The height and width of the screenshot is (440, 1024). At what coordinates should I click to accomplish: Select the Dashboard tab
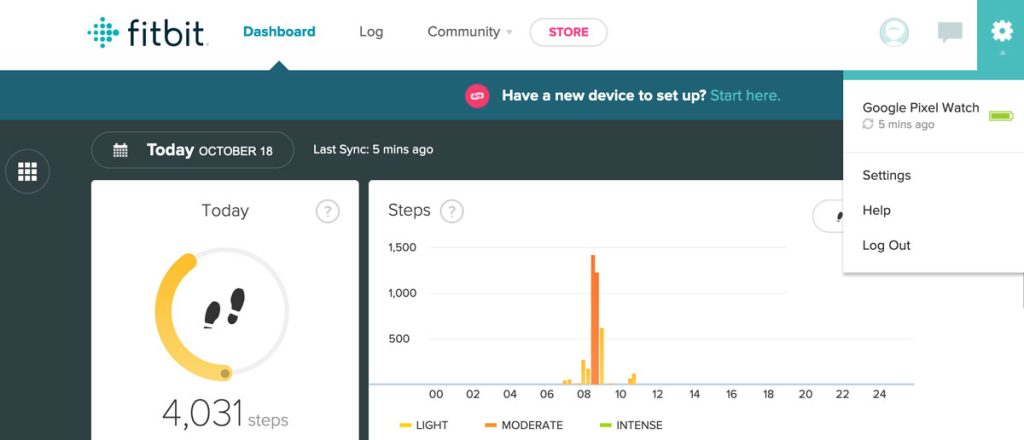click(279, 32)
